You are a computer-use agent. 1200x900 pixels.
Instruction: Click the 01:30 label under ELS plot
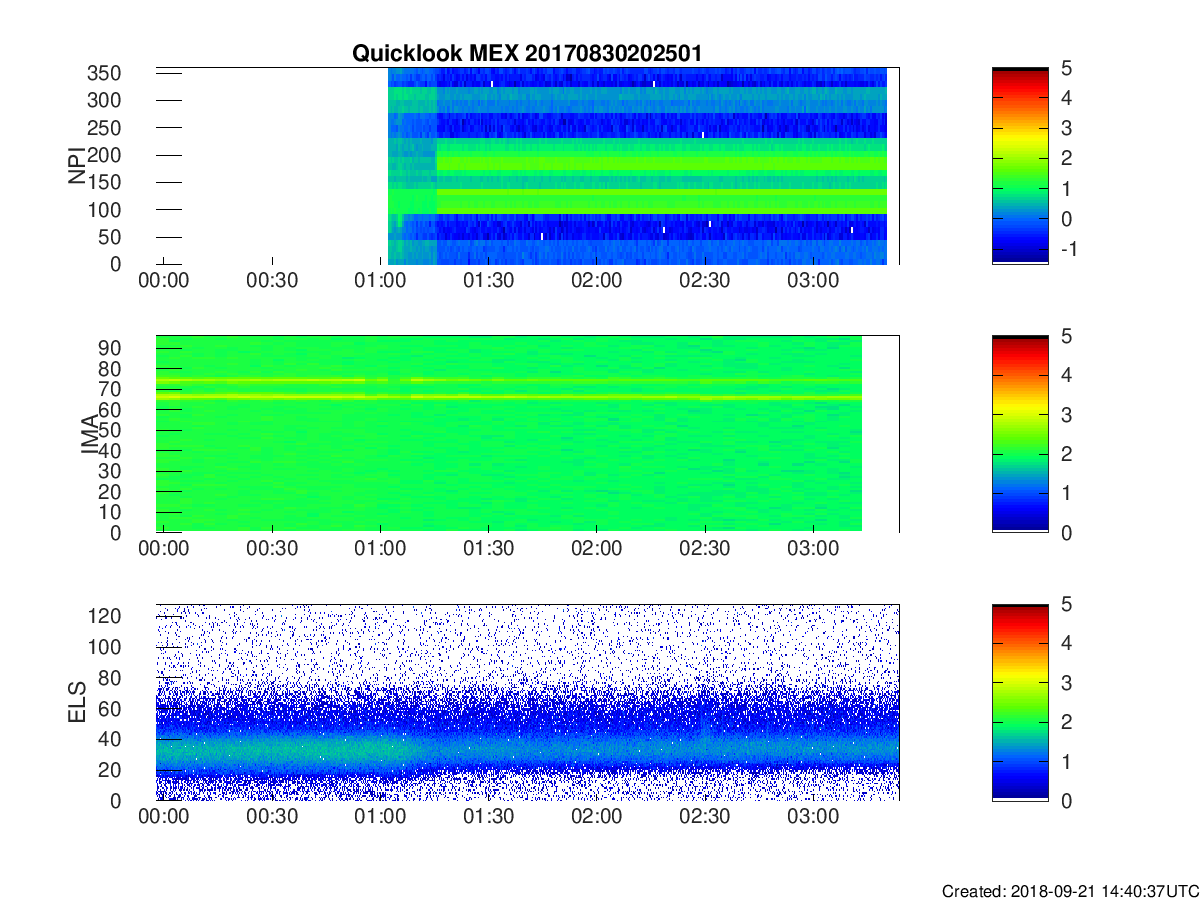tap(488, 818)
